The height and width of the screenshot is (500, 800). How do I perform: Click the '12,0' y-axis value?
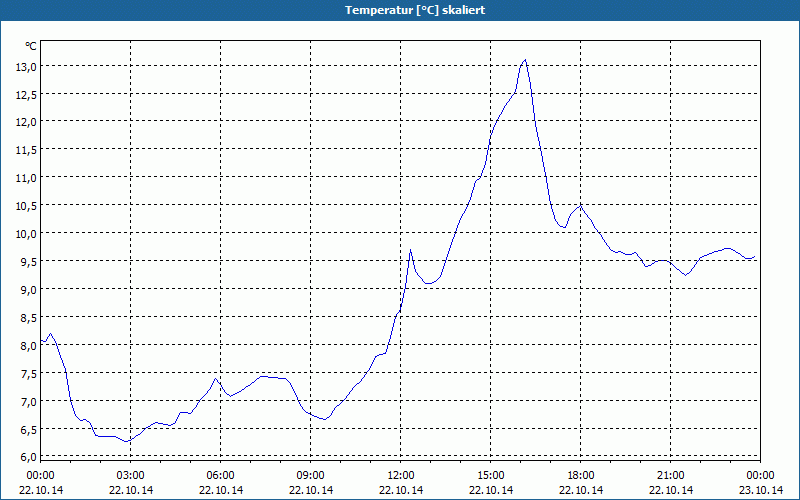27,122
